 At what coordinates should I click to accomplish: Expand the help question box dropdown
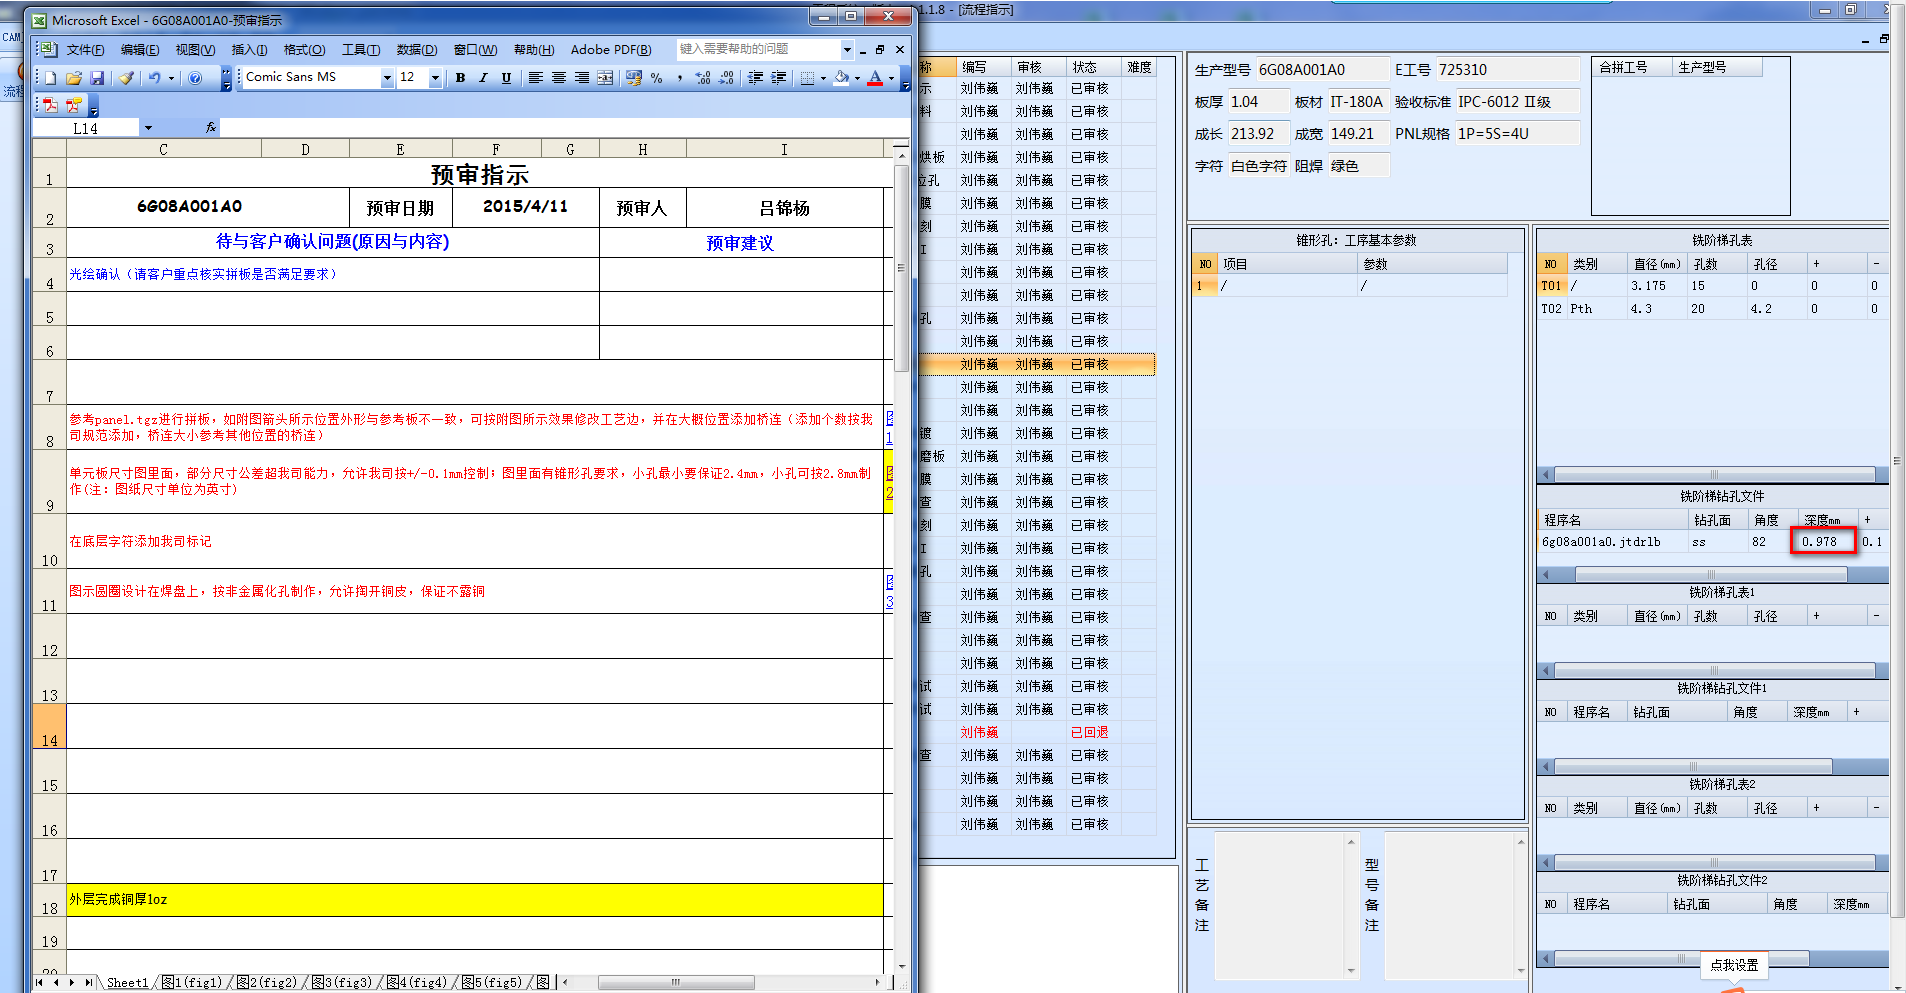[x=847, y=49]
